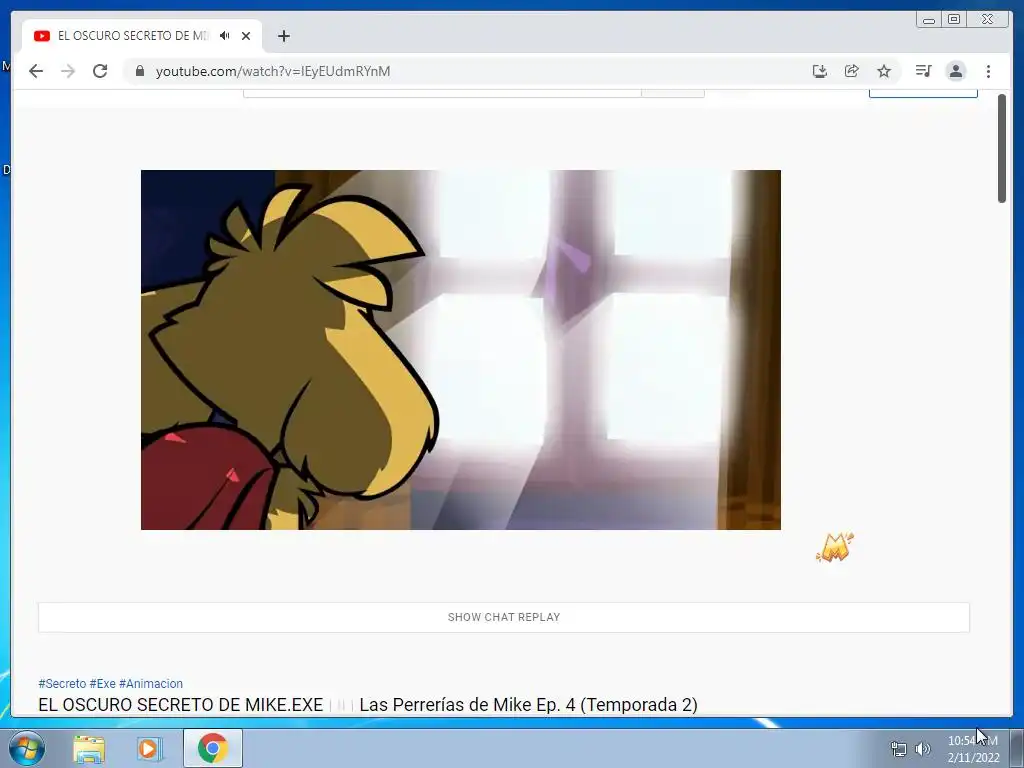Click the taskbar clock showing 2/11/2022
This screenshot has height=768, width=1024.
click(973, 749)
